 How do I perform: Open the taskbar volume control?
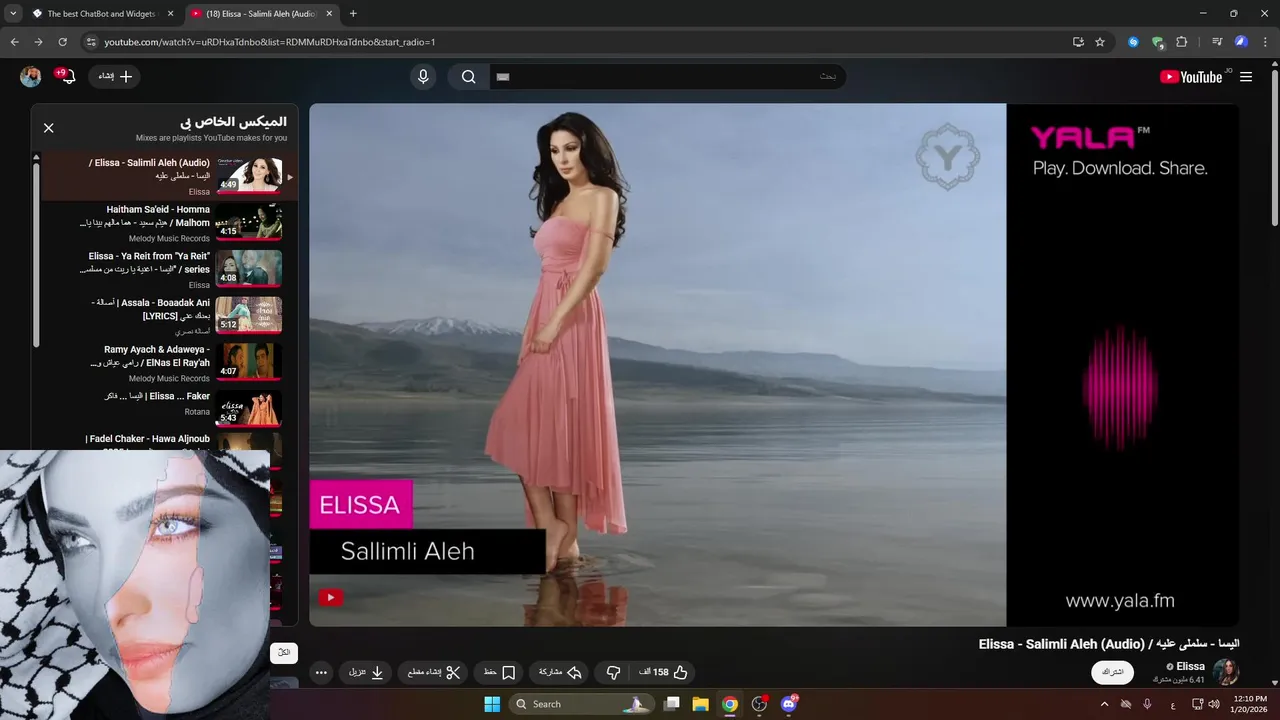pyautogui.click(x=1214, y=704)
